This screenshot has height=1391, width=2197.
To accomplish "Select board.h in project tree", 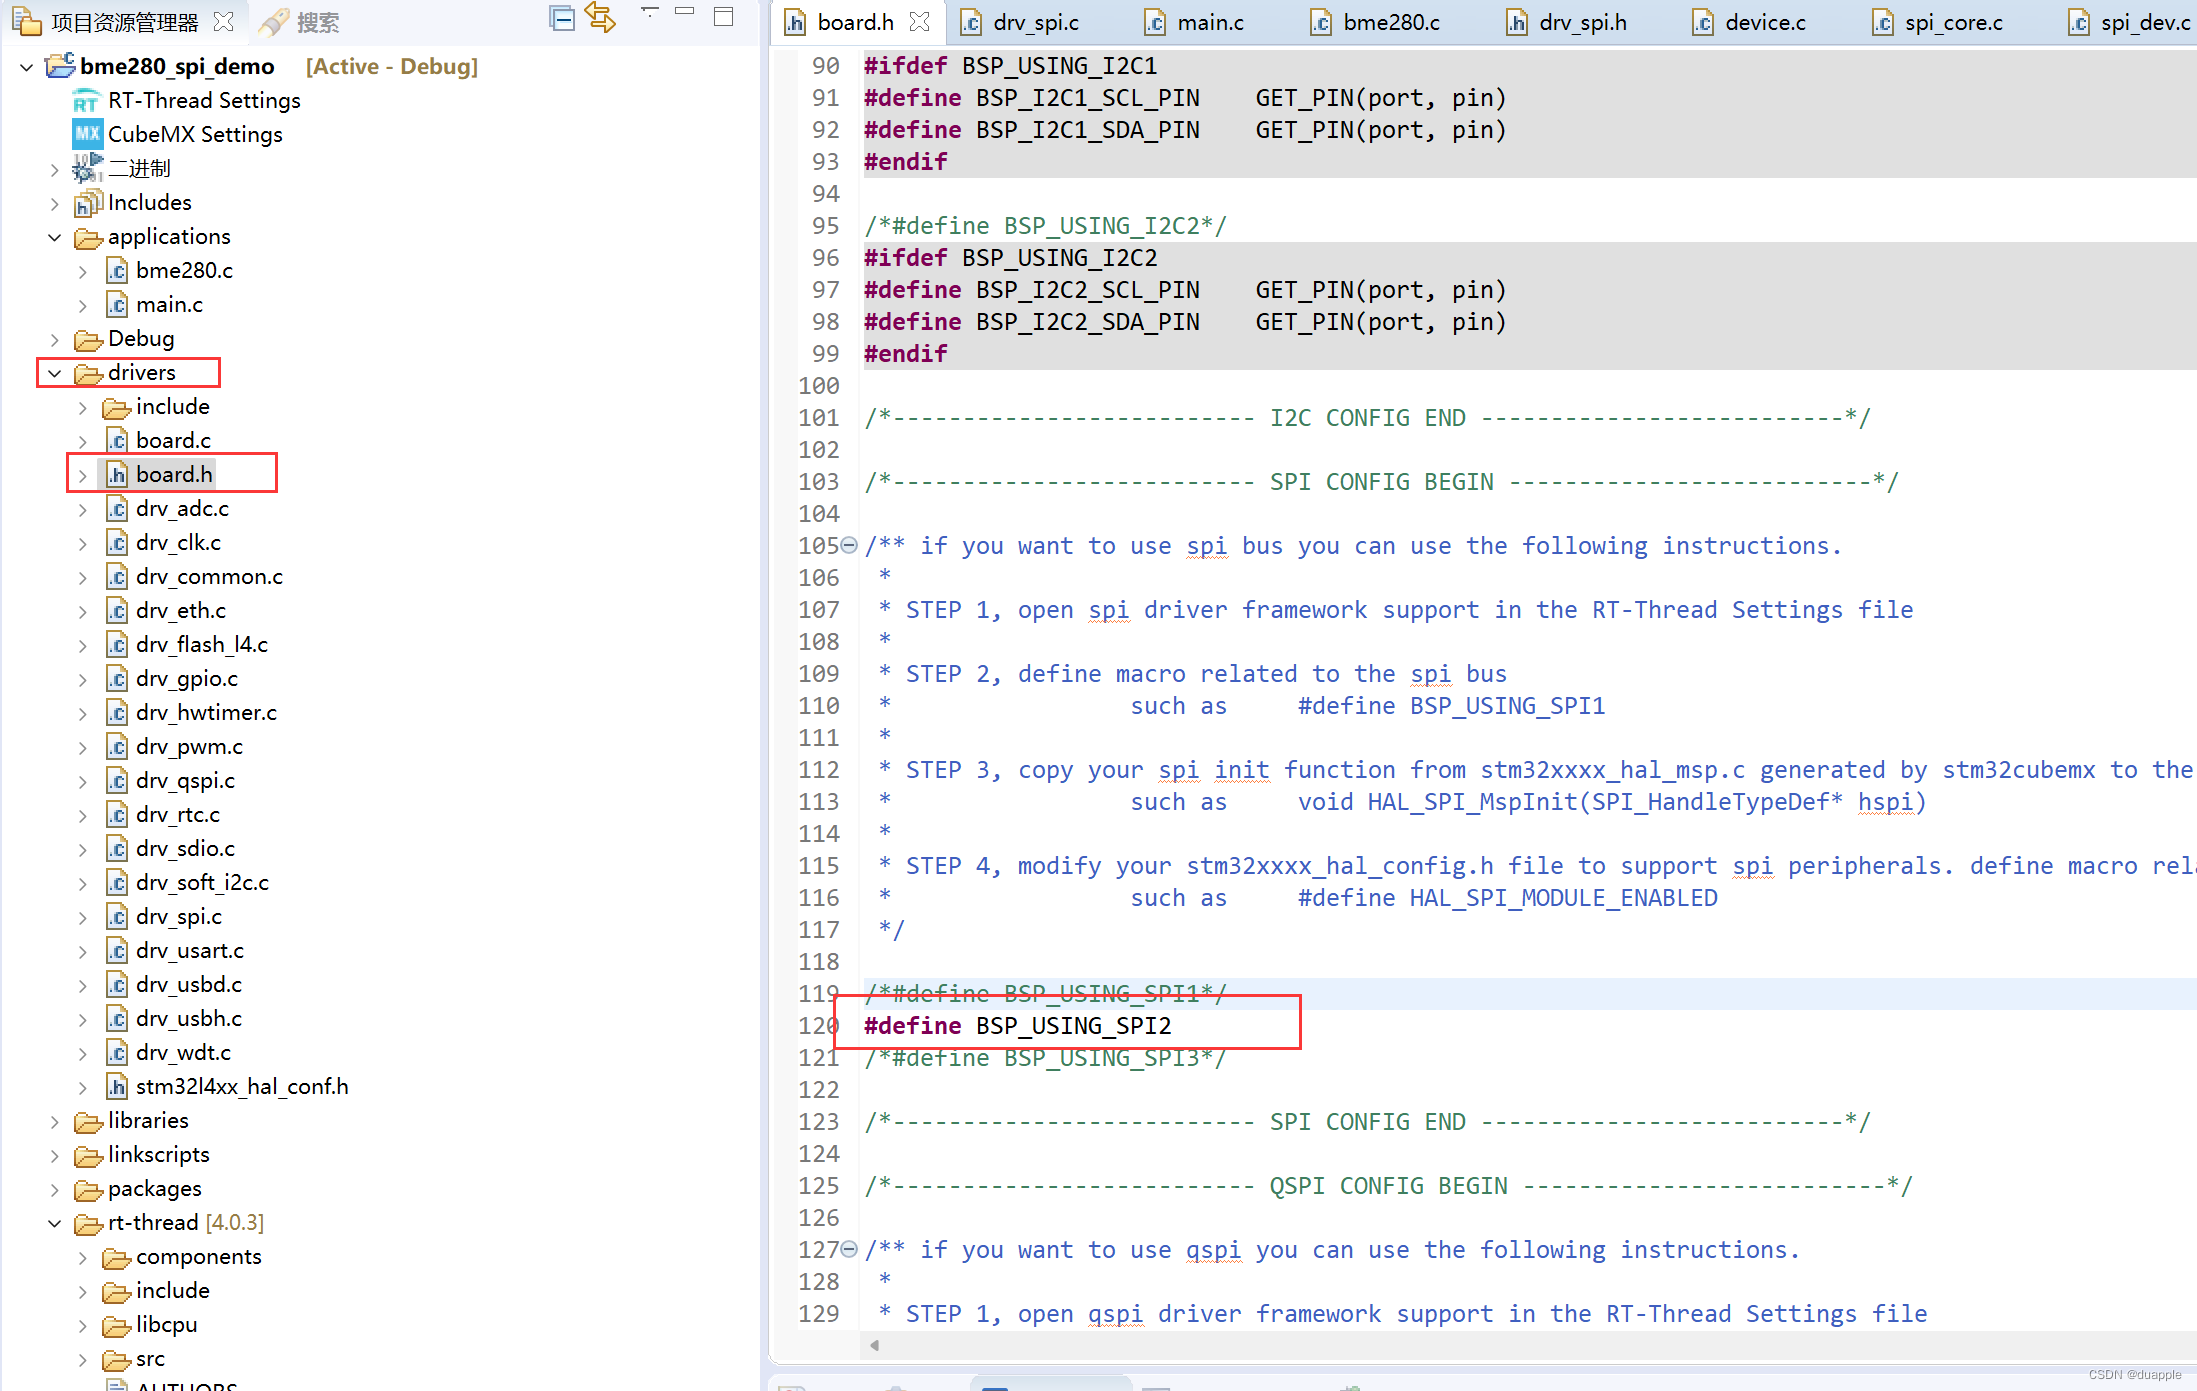I will 173,474.
